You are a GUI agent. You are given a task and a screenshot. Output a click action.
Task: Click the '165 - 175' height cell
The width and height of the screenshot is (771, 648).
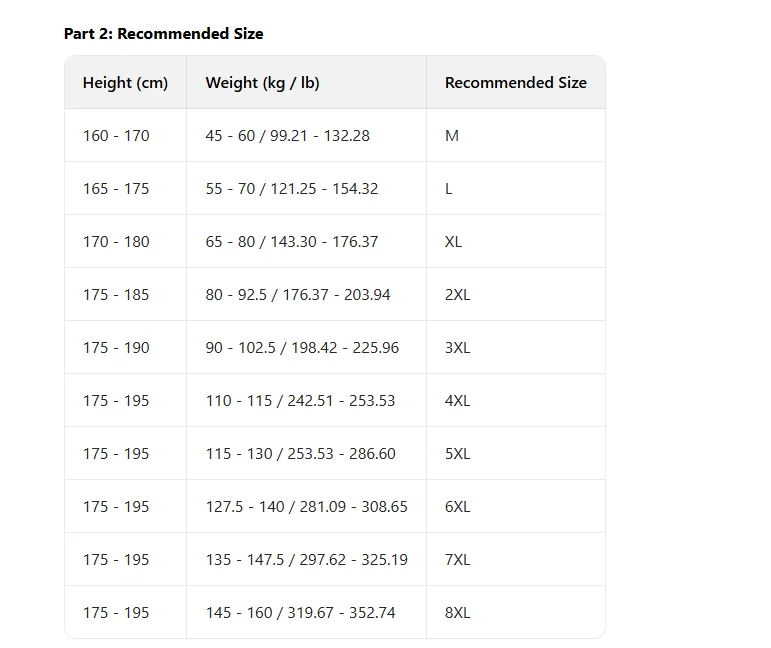[116, 189]
